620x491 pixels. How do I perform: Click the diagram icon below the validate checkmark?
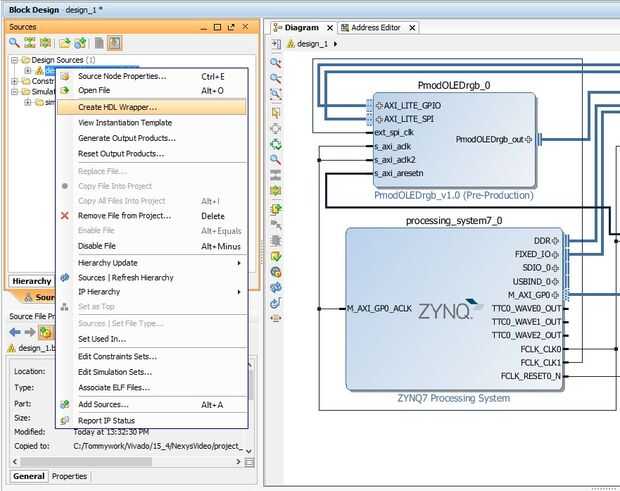[276, 272]
